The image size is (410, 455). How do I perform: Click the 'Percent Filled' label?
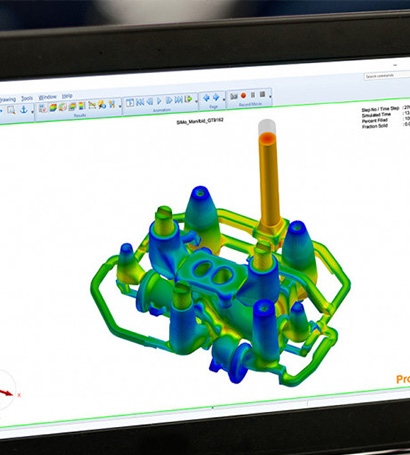pyautogui.click(x=375, y=120)
